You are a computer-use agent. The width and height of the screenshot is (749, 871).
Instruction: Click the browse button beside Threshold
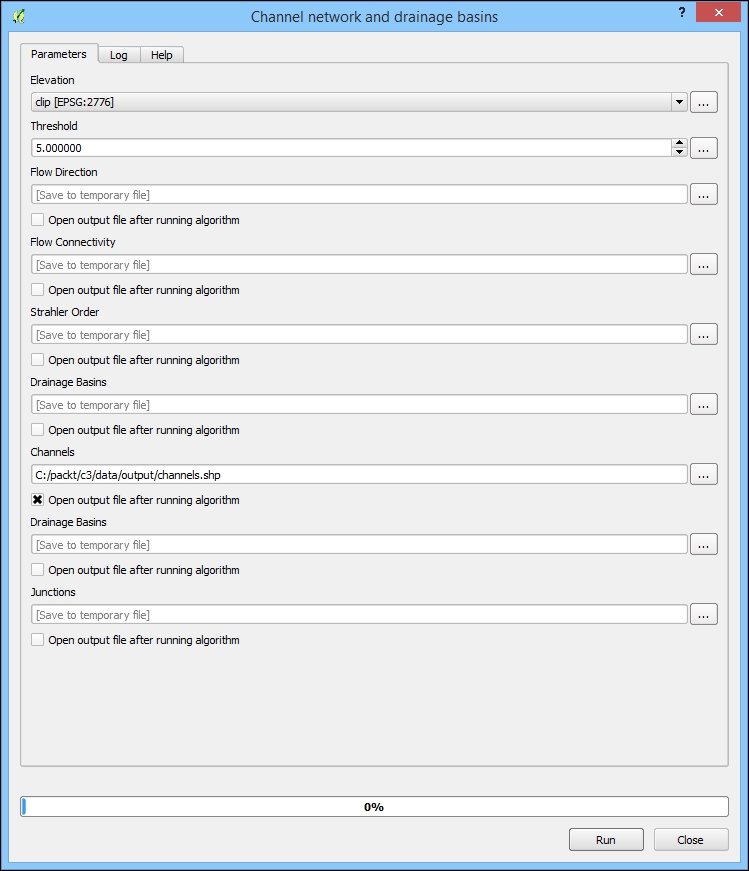point(704,148)
